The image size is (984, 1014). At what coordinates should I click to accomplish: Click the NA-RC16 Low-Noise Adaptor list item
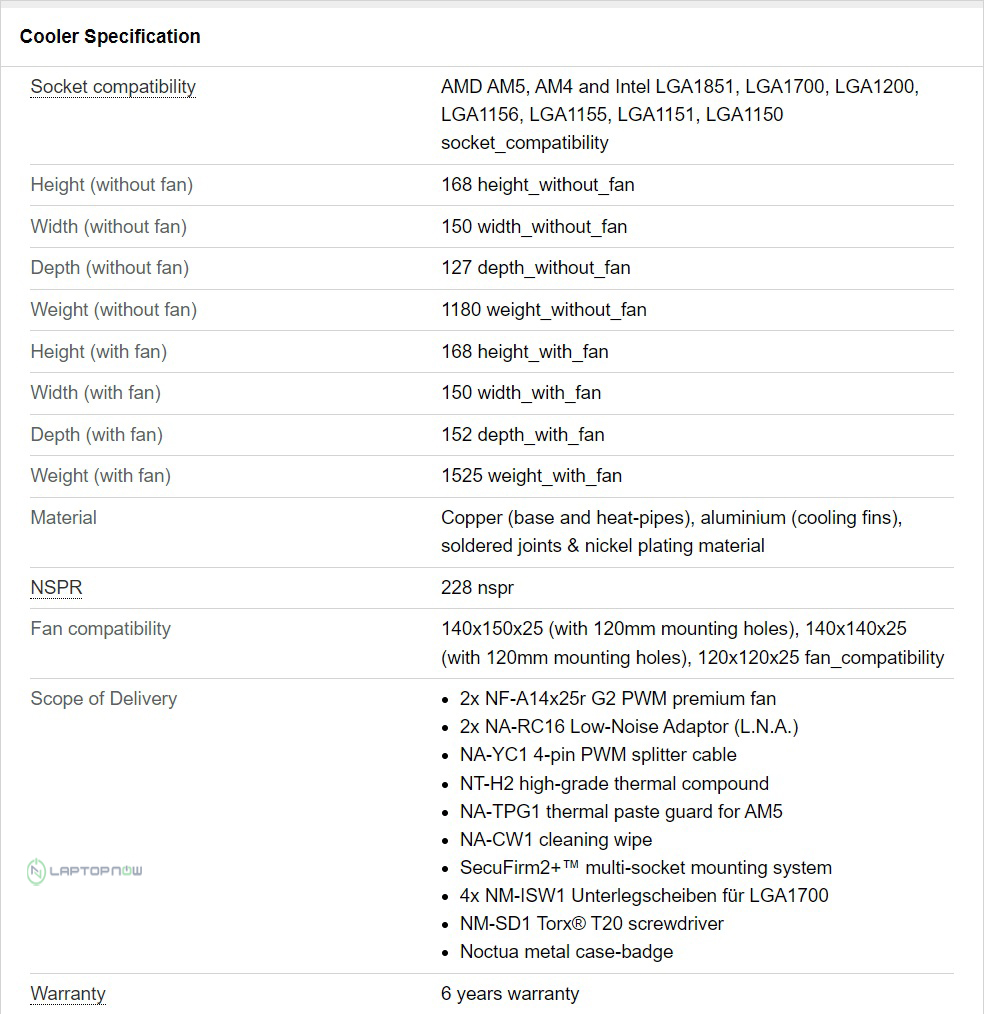(x=628, y=727)
